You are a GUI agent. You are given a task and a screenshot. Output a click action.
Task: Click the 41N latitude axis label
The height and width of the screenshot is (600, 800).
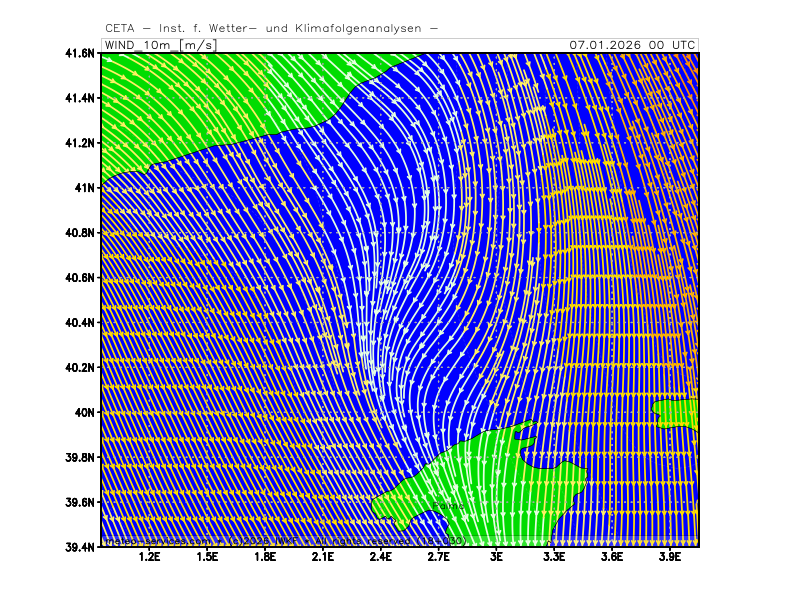84,188
